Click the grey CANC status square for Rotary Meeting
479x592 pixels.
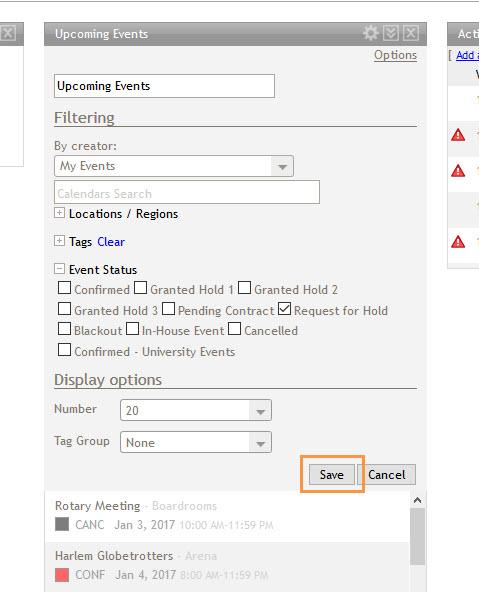click(x=62, y=524)
